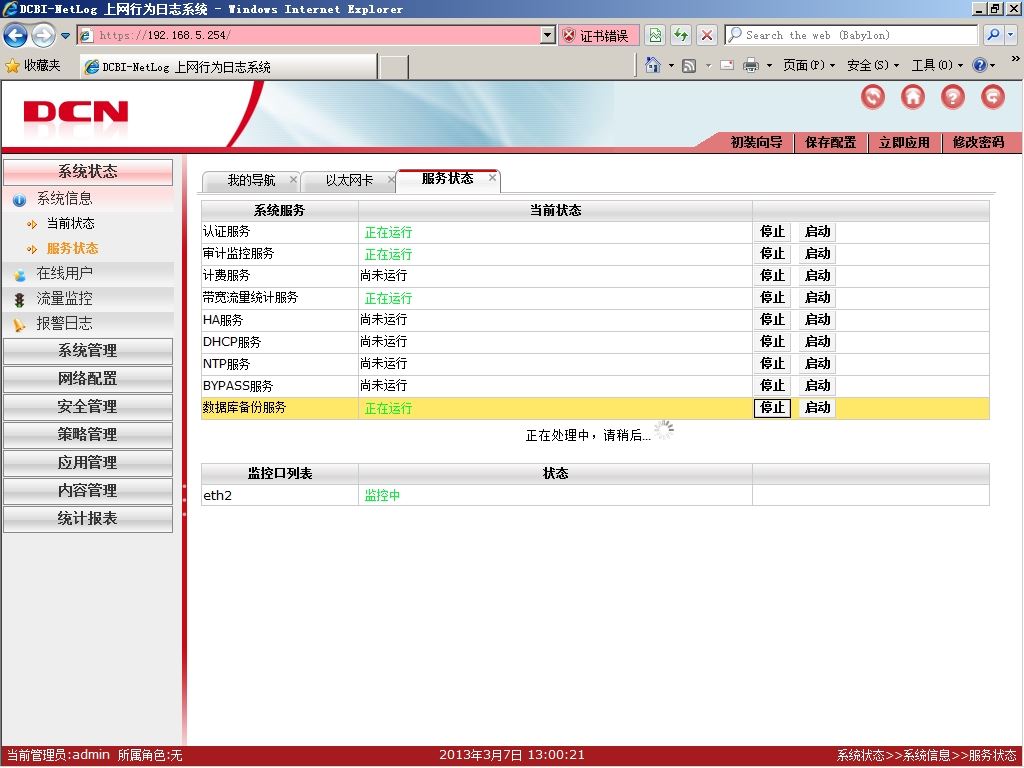The width and height of the screenshot is (1024, 768).
Task: Open the 页面(P) menu
Action: [809, 65]
